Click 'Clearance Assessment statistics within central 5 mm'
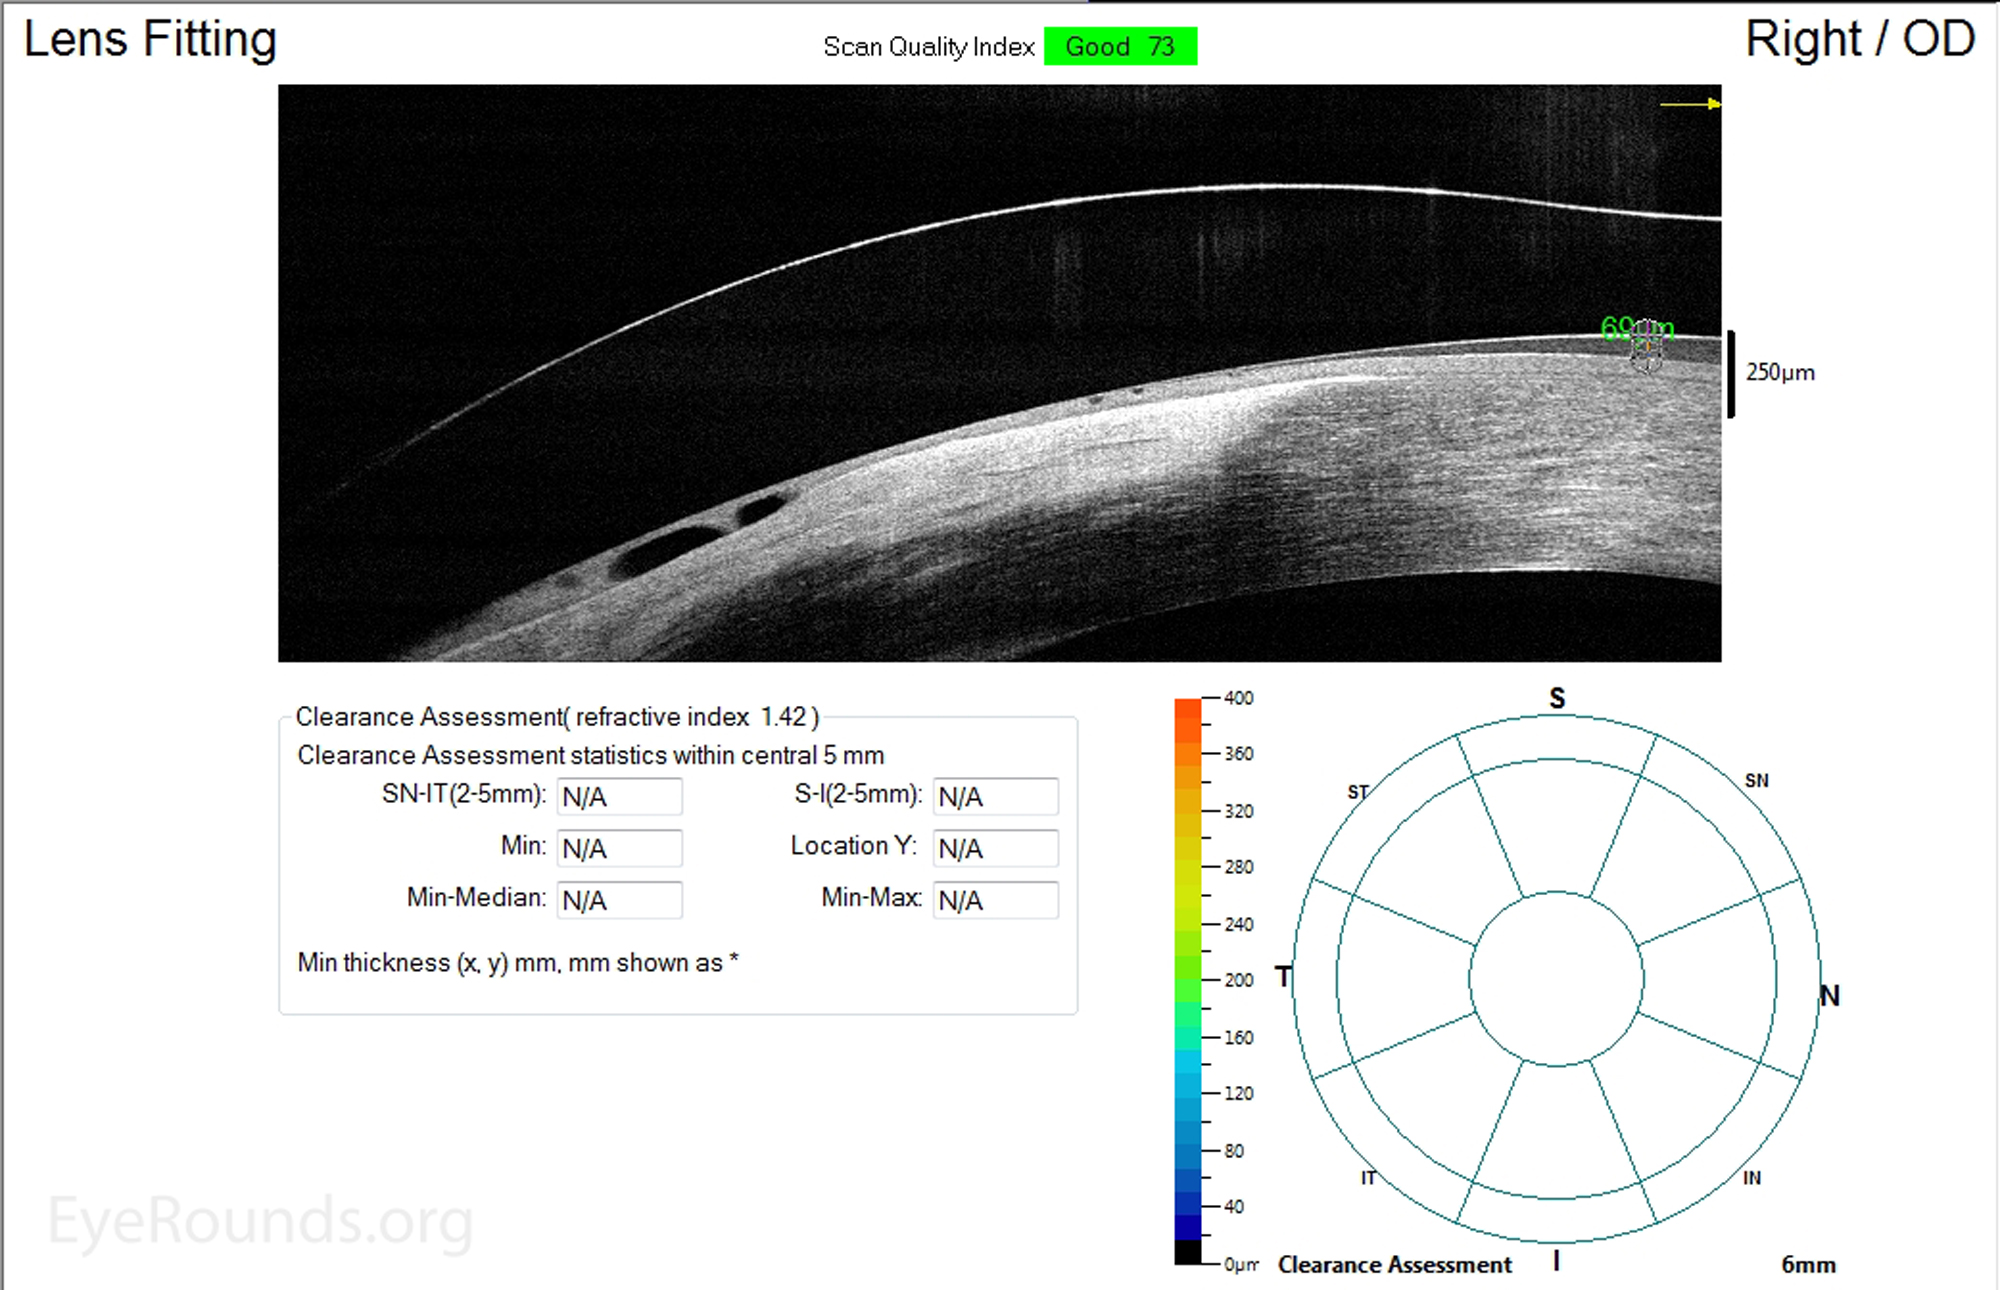The image size is (2000, 1290). [x=590, y=755]
